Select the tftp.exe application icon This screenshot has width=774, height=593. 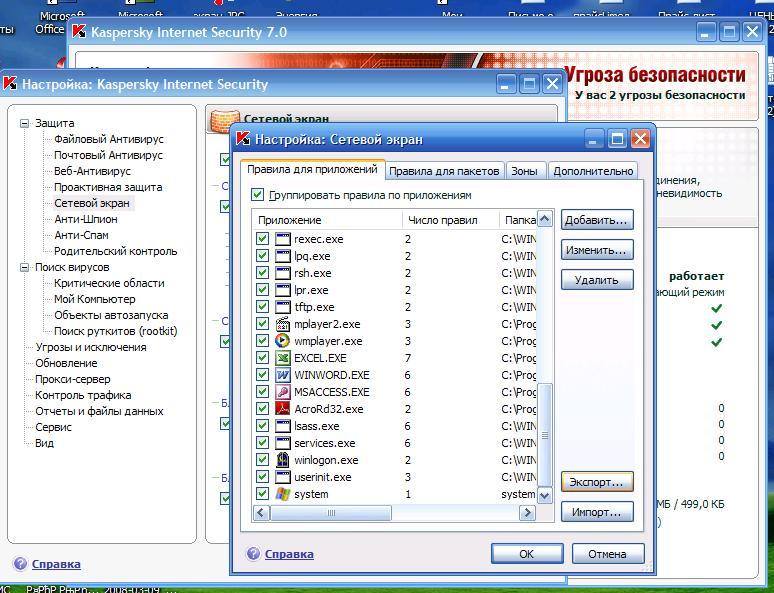283,307
